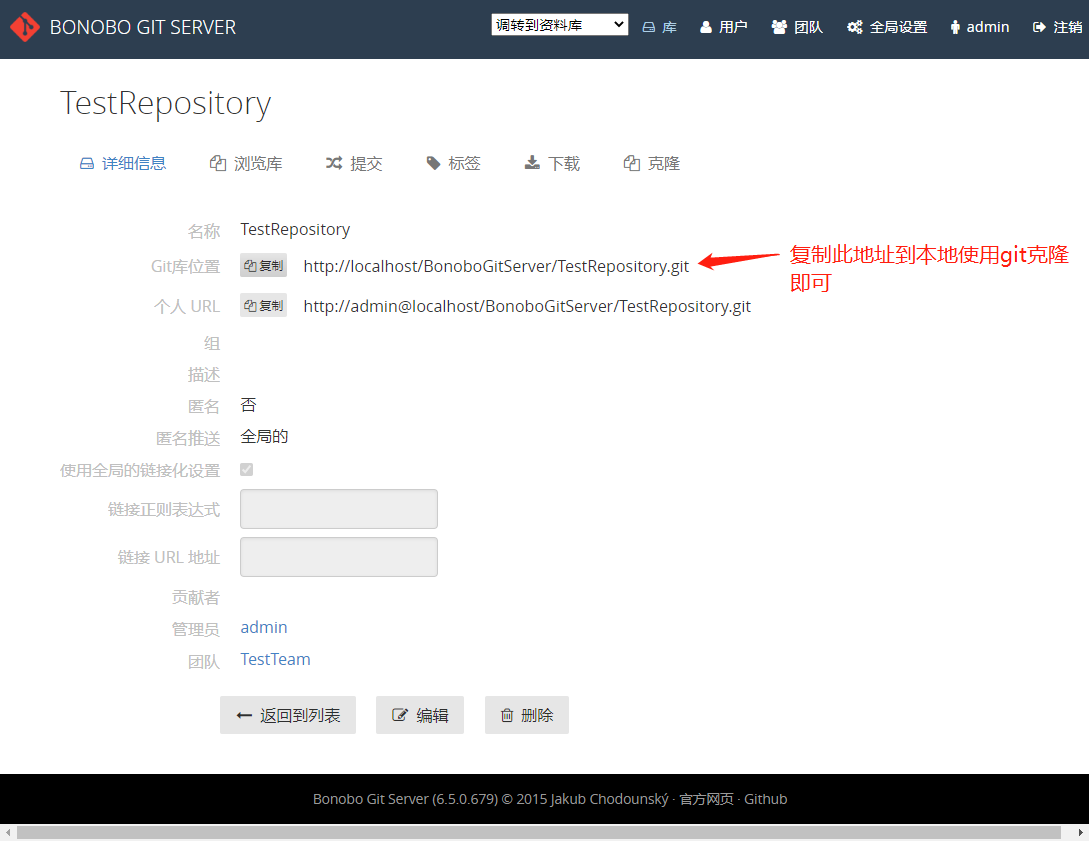The height and width of the screenshot is (841, 1089).
Task: Open the 下载 download section
Action: [x=551, y=162]
